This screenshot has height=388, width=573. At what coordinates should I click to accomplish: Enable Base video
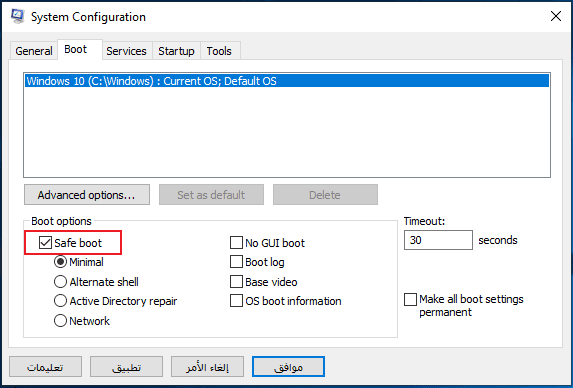pos(236,282)
